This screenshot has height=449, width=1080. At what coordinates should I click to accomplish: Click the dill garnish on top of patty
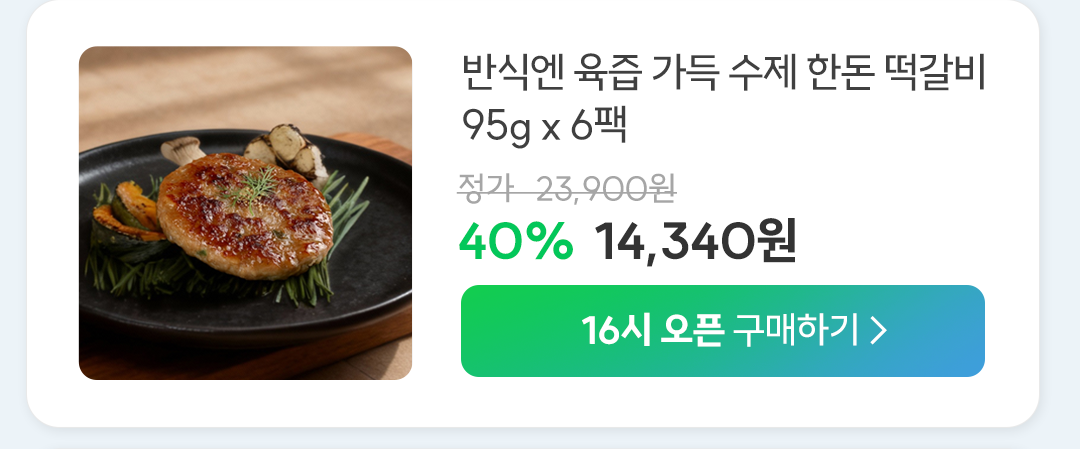click(x=251, y=186)
